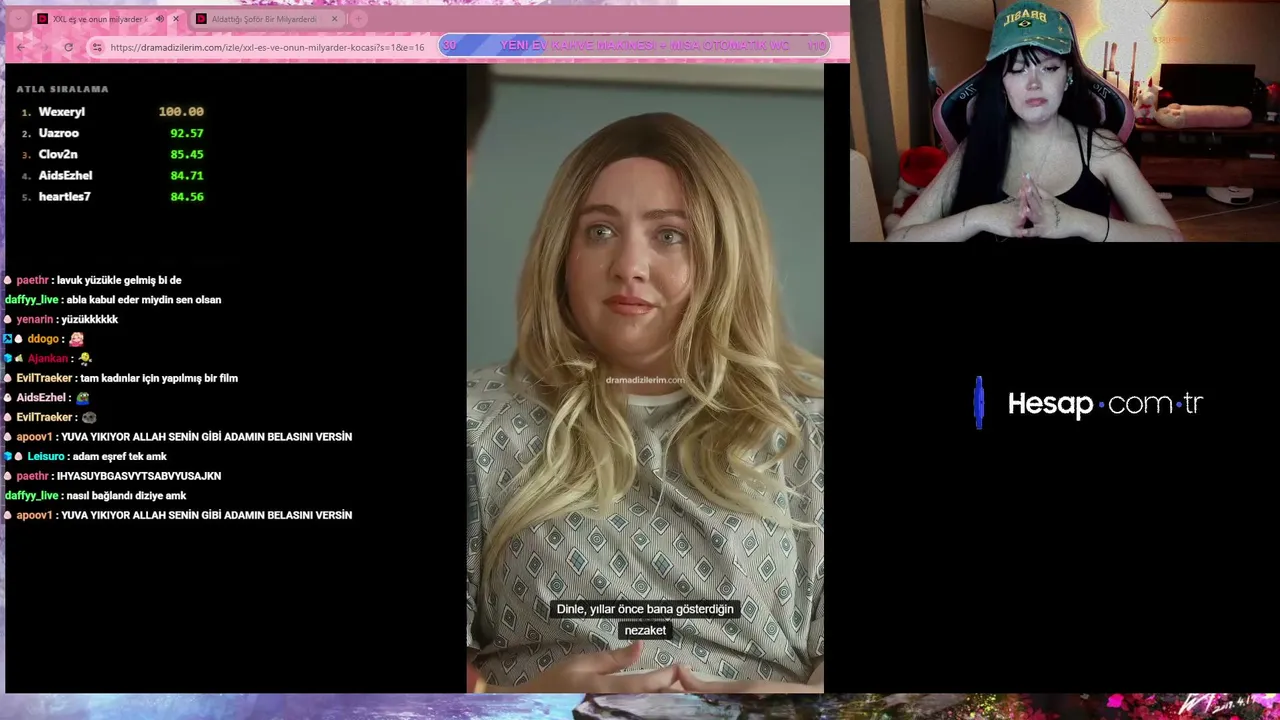This screenshot has height=720, width=1280.
Task: Click the emote in ddogo's message
Action: coord(76,339)
